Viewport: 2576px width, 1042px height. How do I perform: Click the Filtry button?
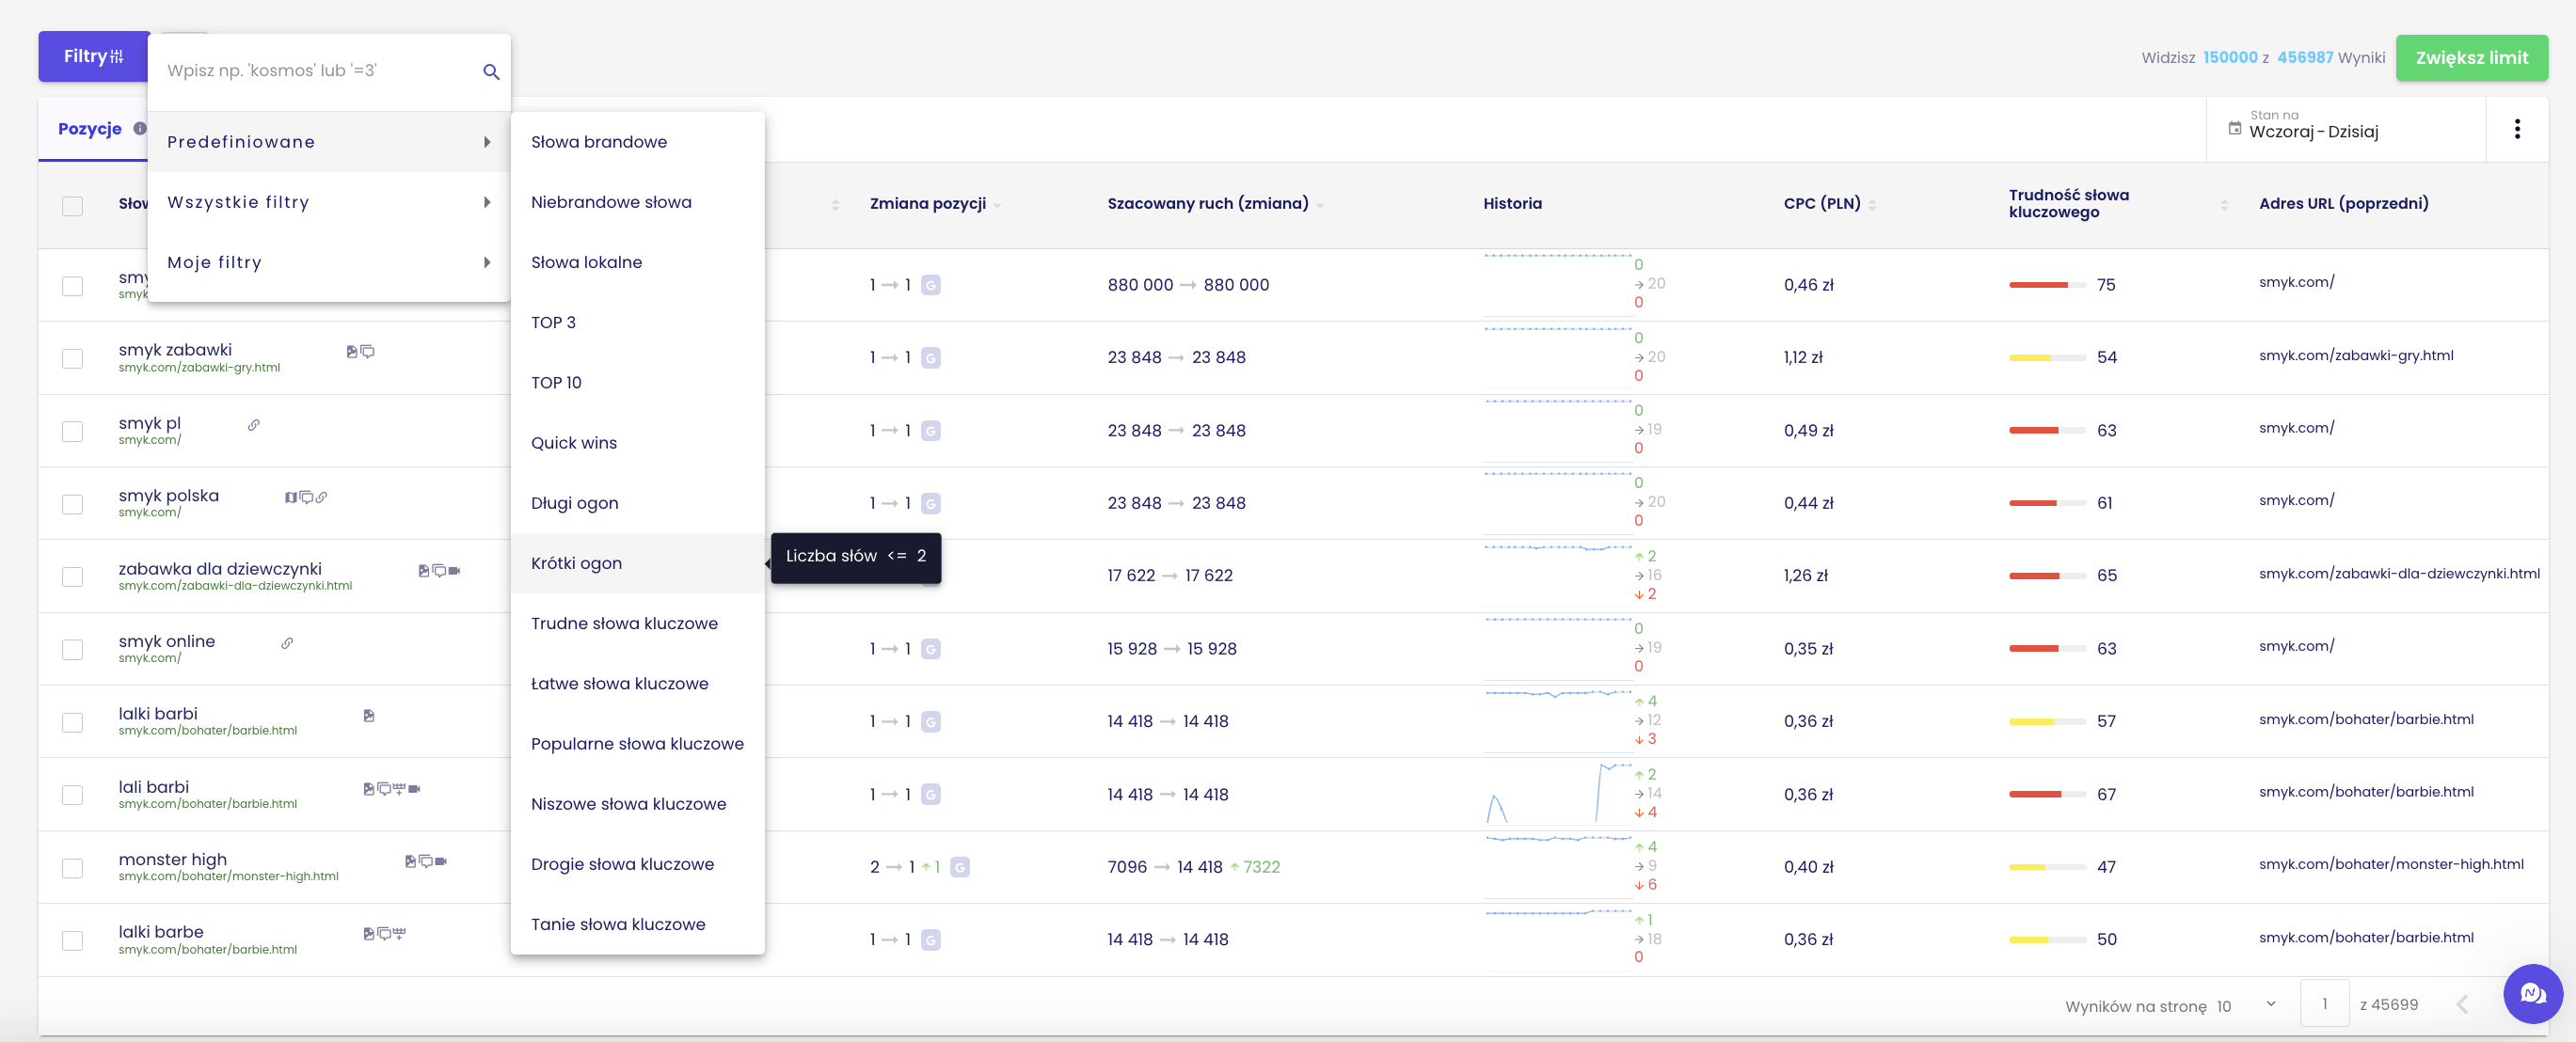94,57
